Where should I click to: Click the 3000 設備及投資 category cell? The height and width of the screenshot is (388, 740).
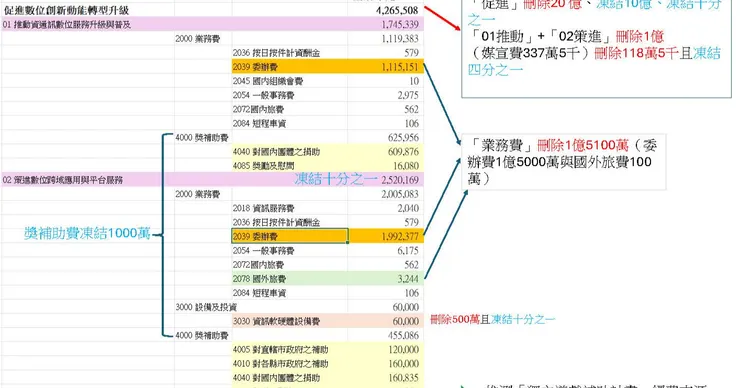203,307
